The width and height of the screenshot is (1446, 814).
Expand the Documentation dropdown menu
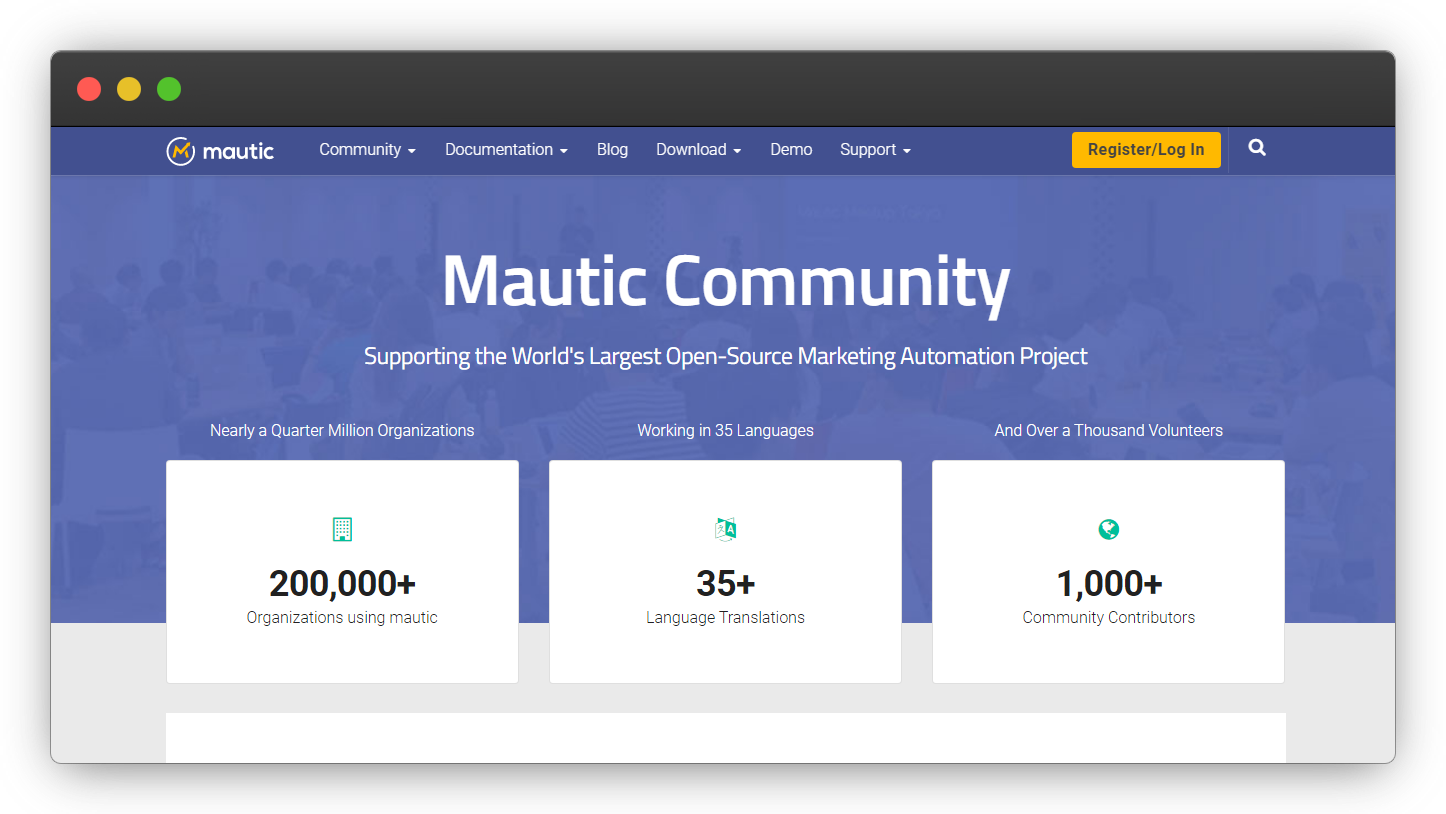[506, 150]
